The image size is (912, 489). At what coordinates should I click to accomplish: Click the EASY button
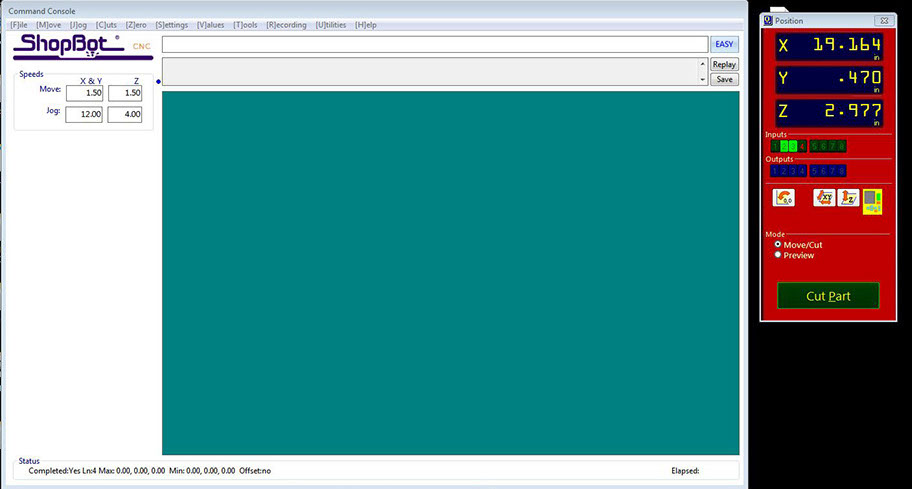(x=724, y=44)
